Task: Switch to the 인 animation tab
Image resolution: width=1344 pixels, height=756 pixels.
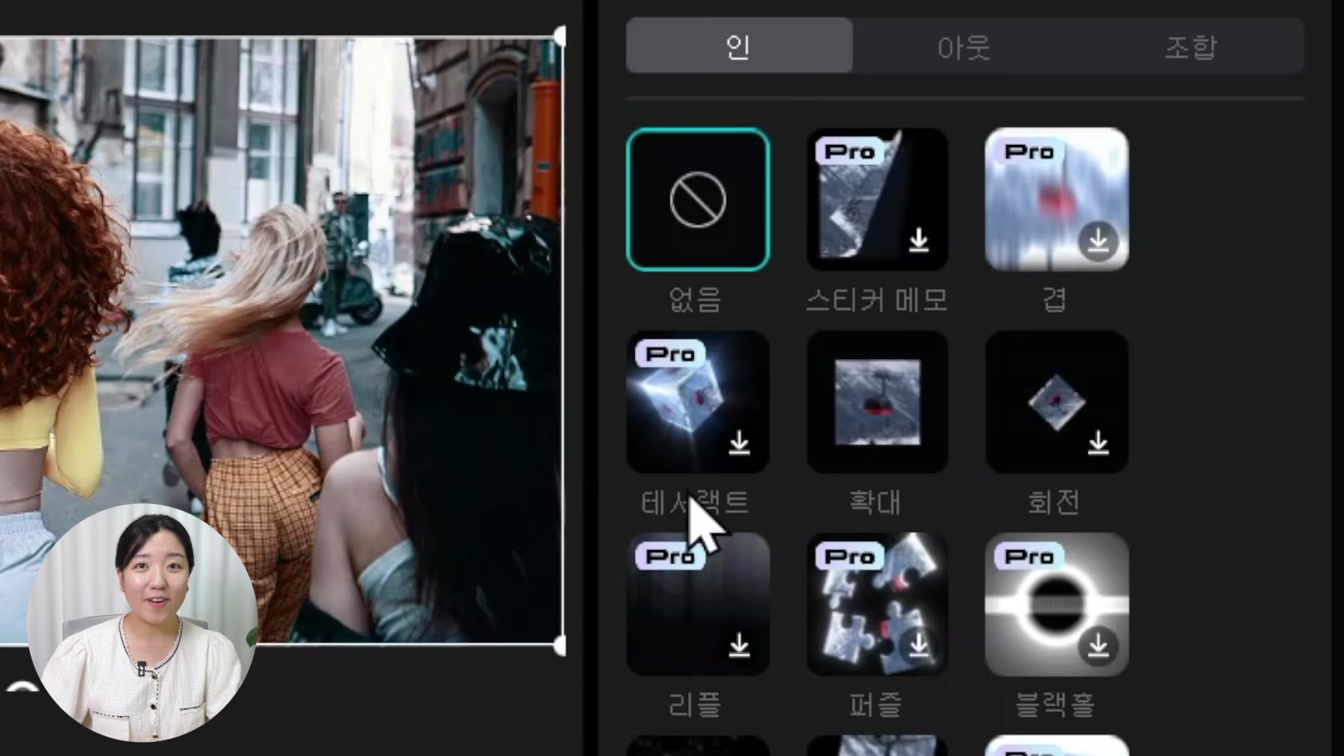Action: (739, 46)
